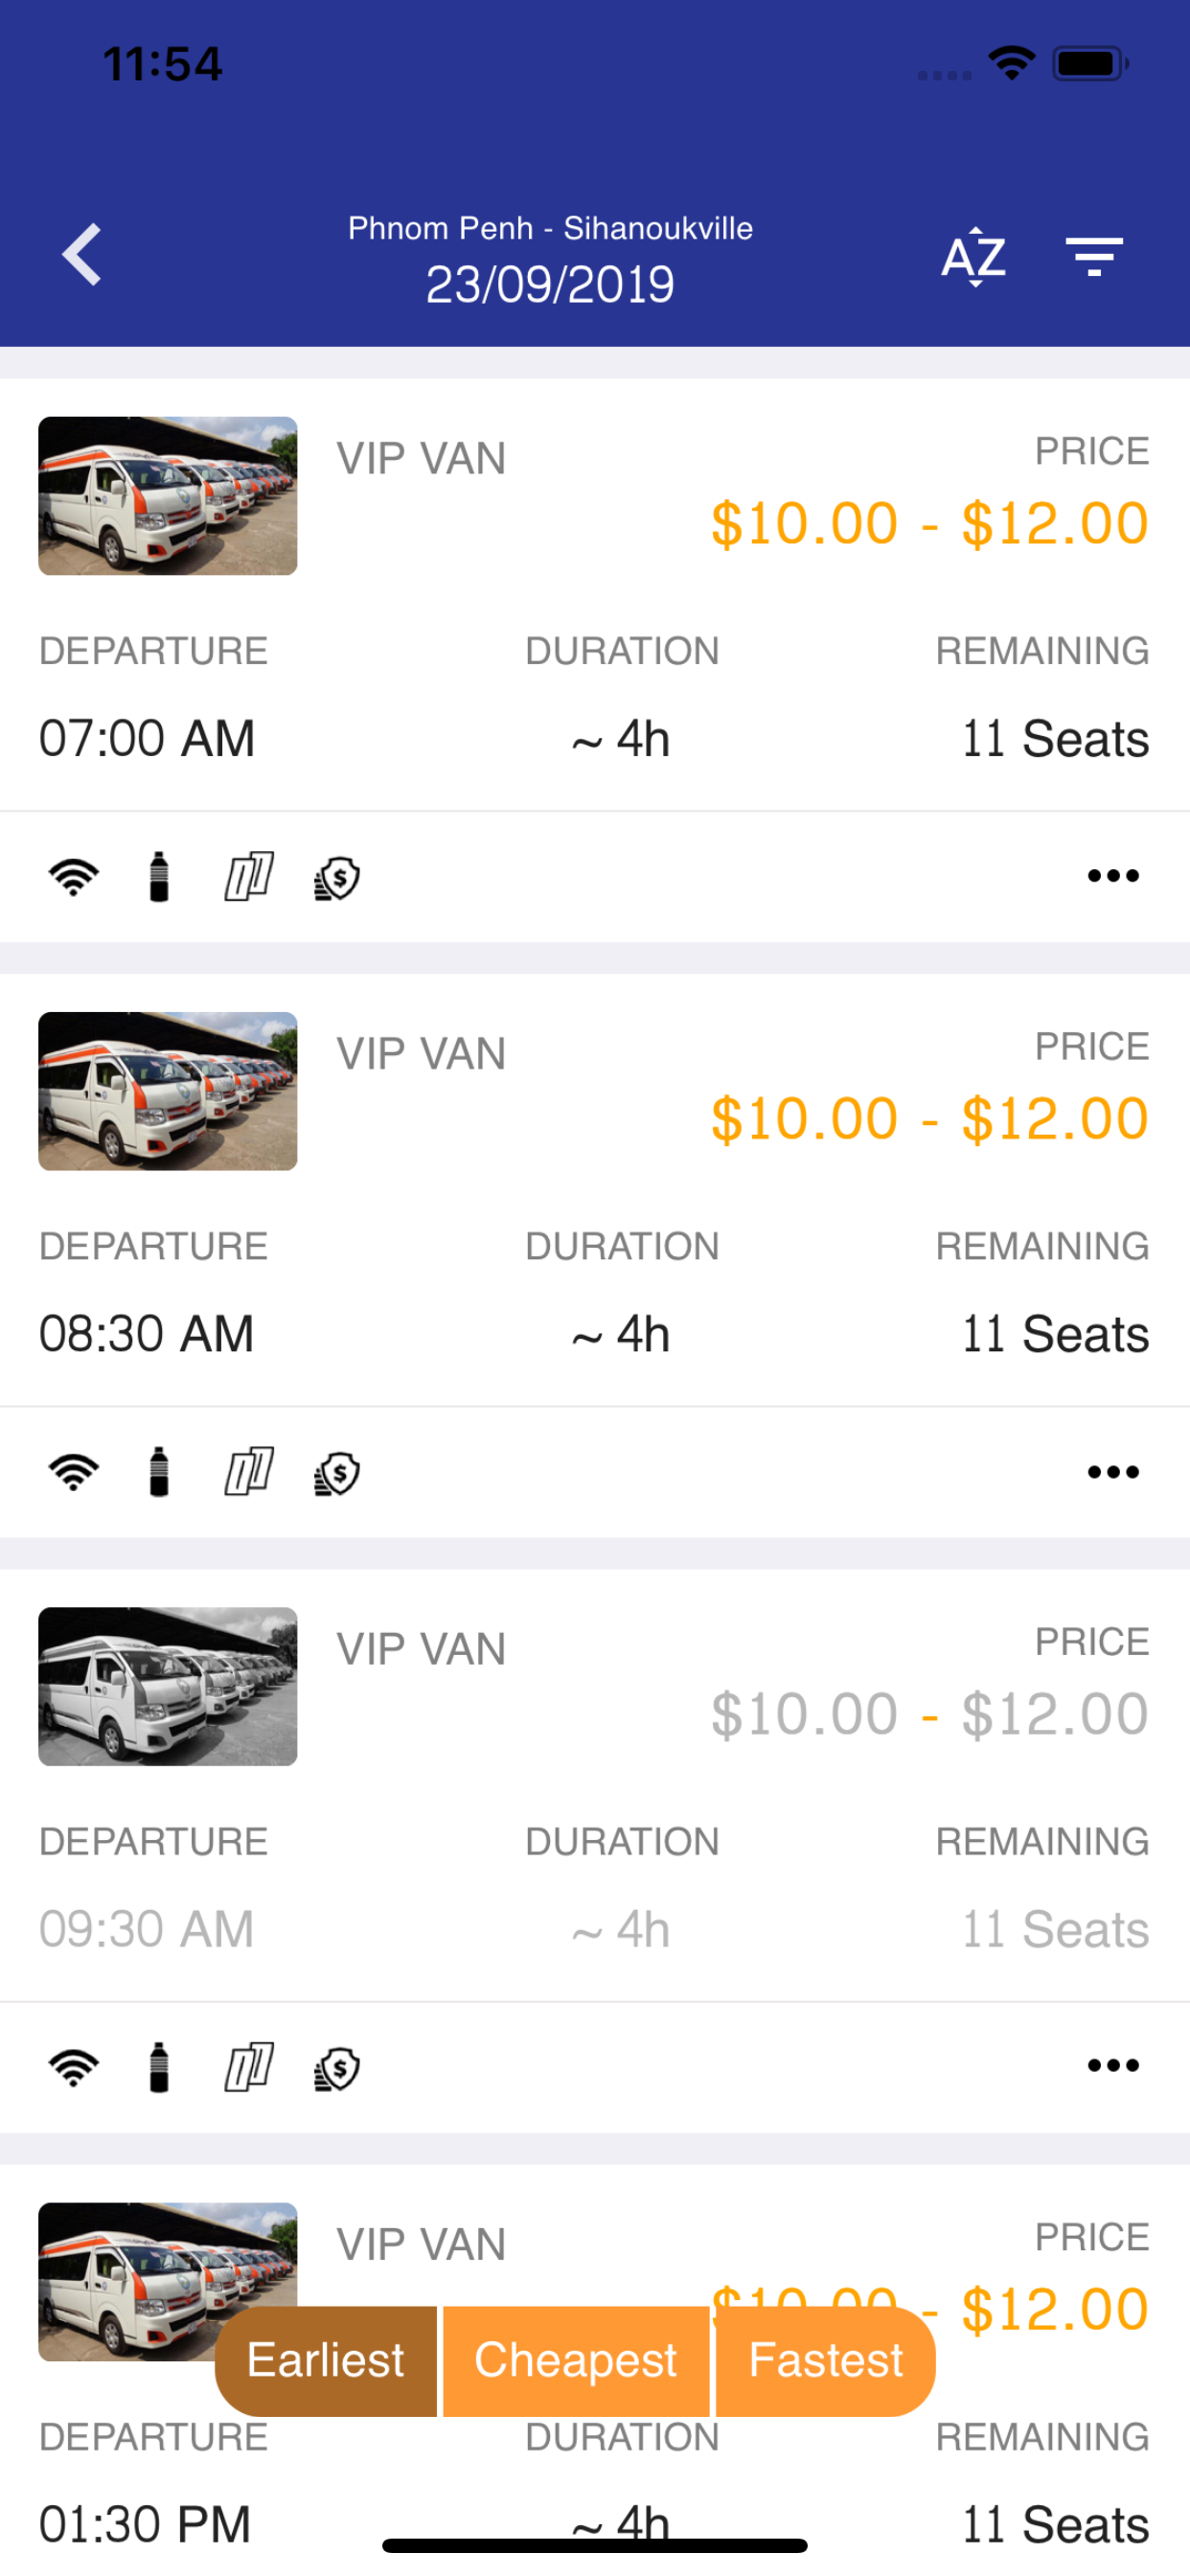Open the filter icon in header
This screenshot has height=2576, width=1190.
click(x=1094, y=257)
